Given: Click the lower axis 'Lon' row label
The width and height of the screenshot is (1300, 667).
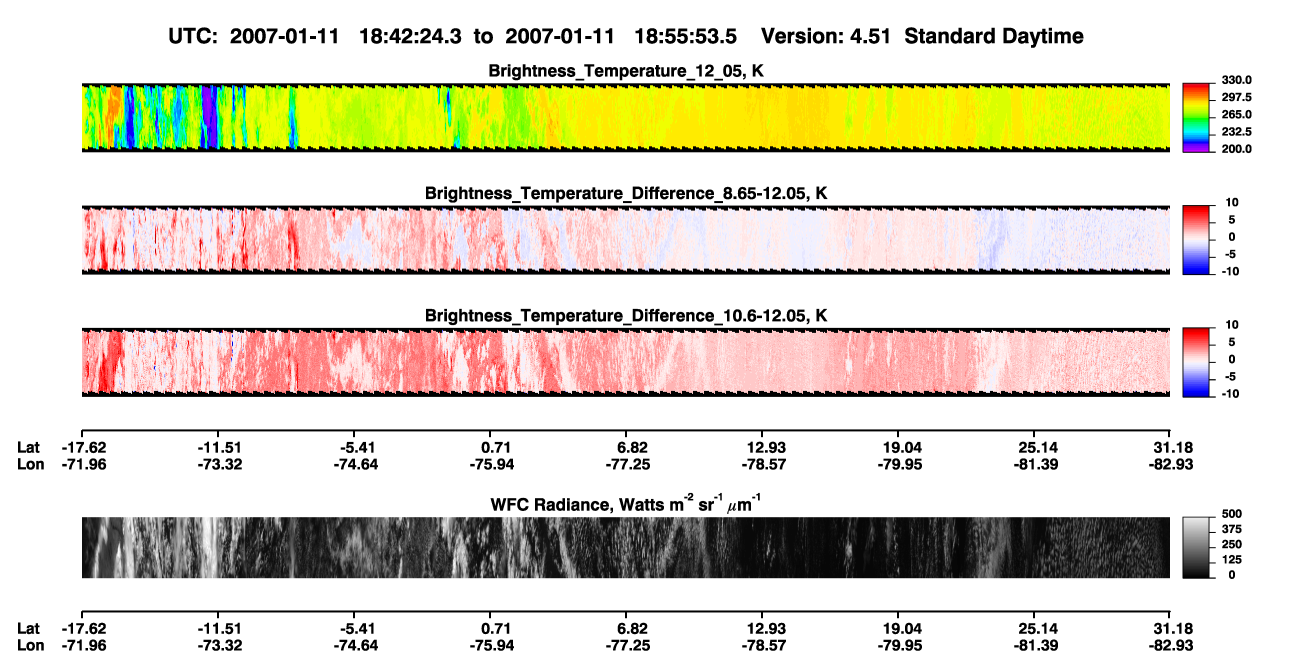Looking at the screenshot, I should click(30, 645).
